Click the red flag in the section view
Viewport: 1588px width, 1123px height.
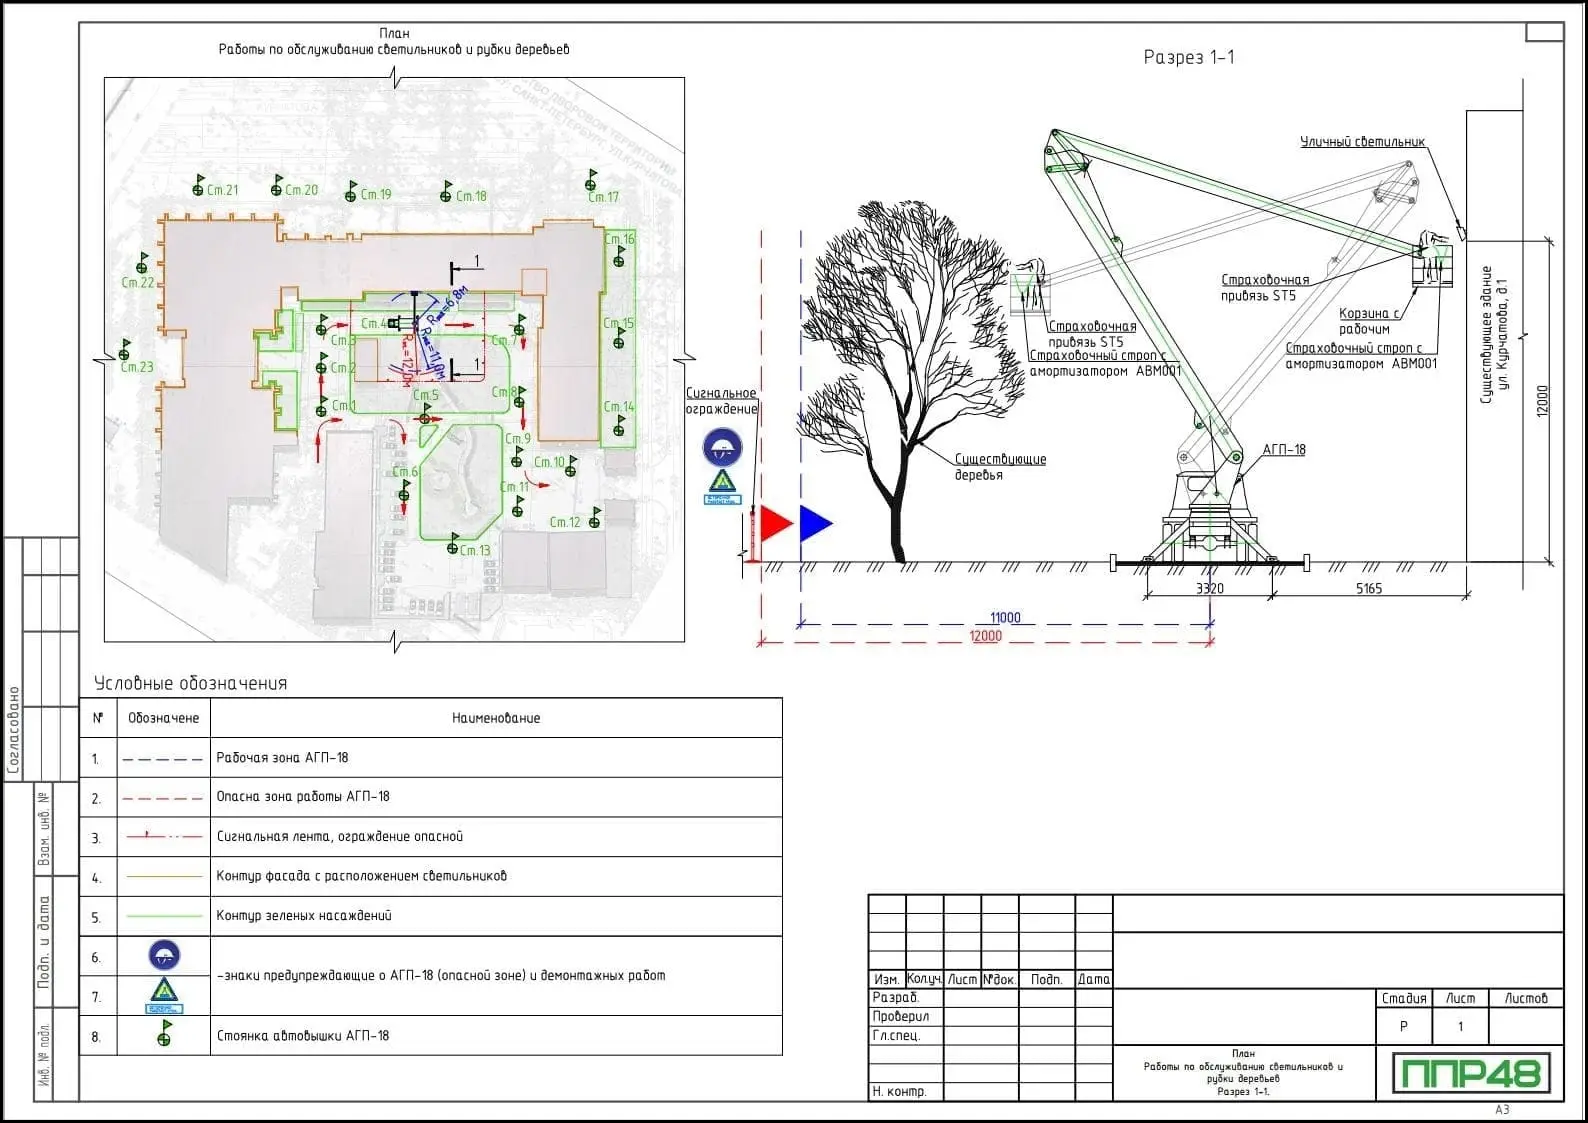tap(776, 524)
